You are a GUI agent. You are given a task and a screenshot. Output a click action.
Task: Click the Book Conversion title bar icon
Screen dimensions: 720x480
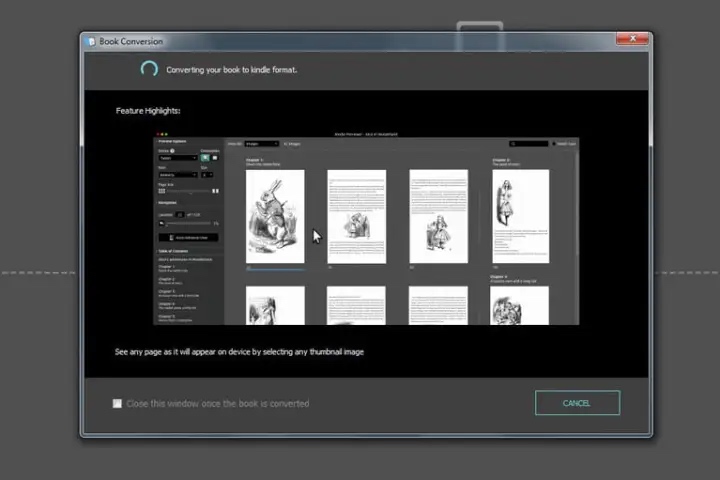(x=91, y=42)
